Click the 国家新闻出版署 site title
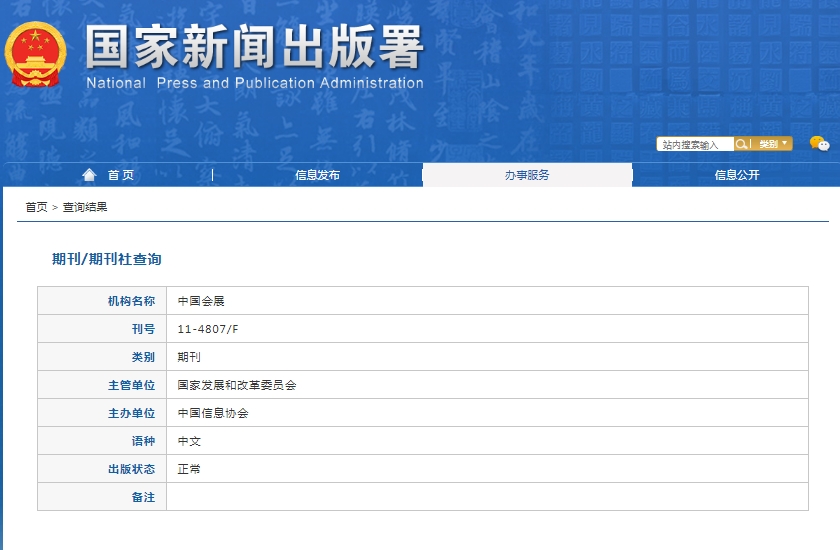The height and width of the screenshot is (550, 840). [255, 47]
